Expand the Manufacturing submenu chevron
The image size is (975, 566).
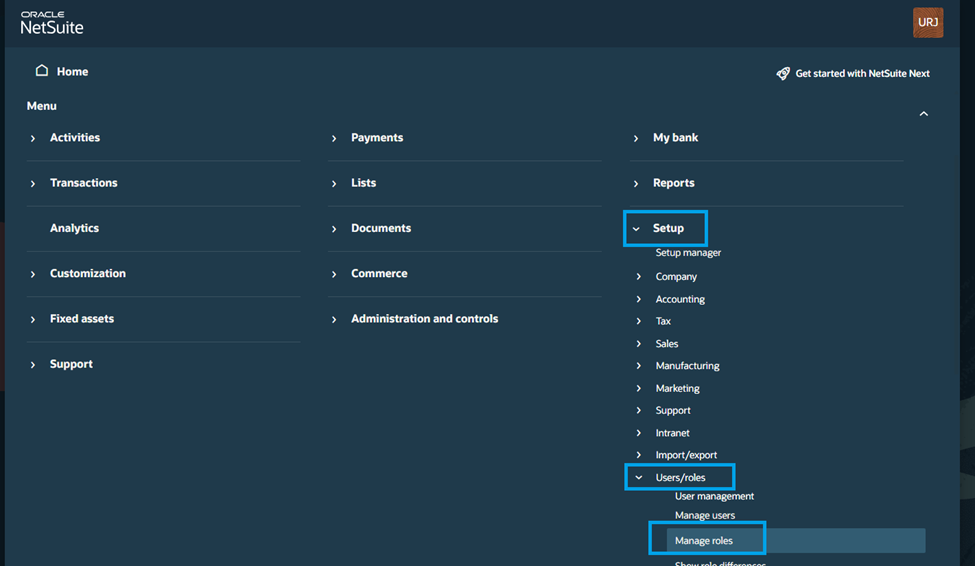tap(639, 366)
